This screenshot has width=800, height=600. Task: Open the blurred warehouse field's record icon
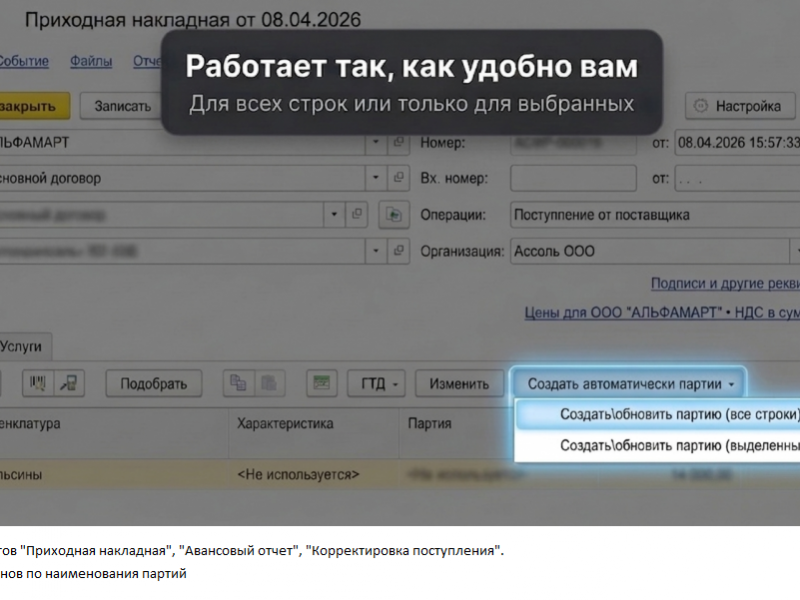[398, 251]
